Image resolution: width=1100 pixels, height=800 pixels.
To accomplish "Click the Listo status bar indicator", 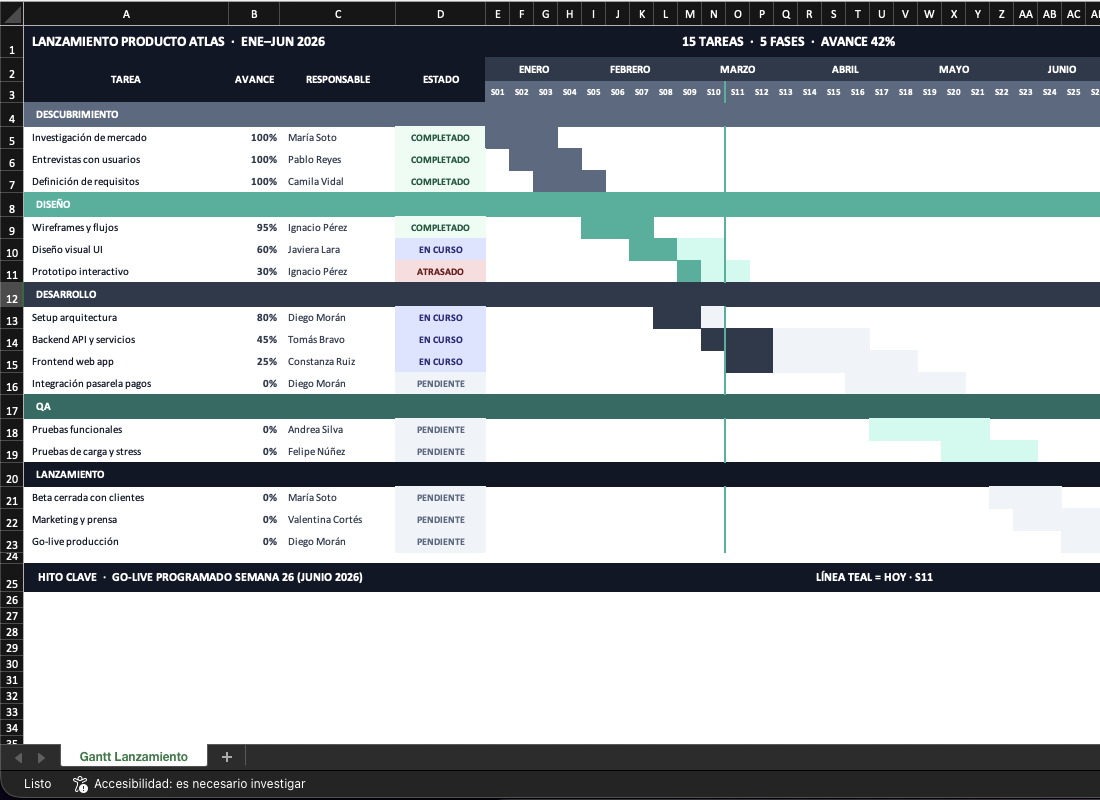I will 37,784.
